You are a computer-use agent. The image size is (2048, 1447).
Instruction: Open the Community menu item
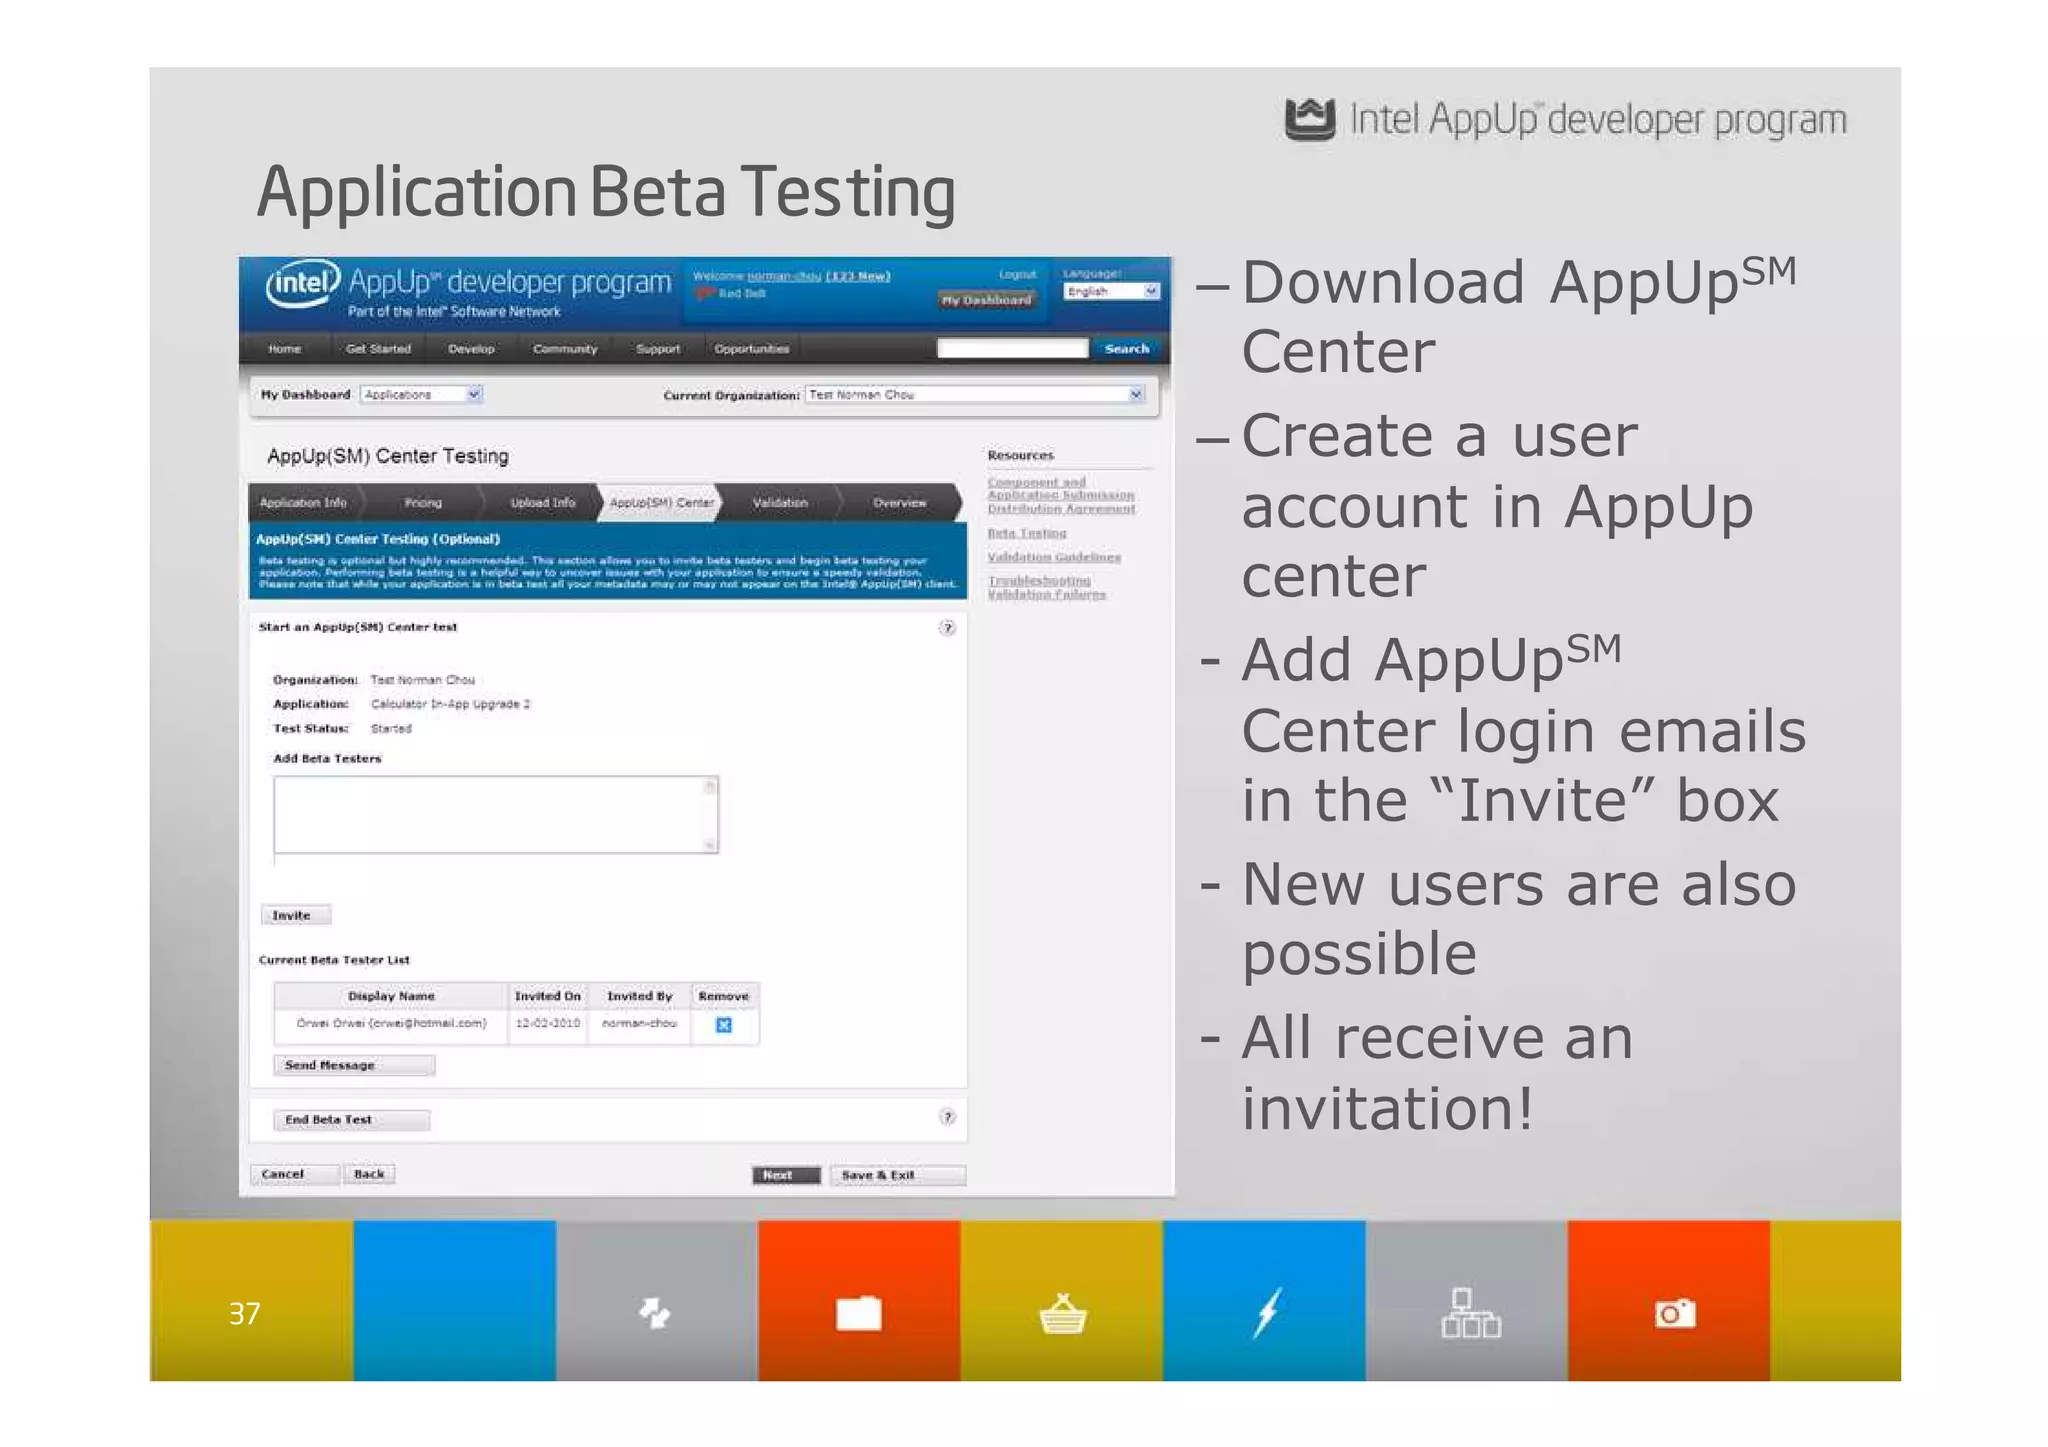565,349
